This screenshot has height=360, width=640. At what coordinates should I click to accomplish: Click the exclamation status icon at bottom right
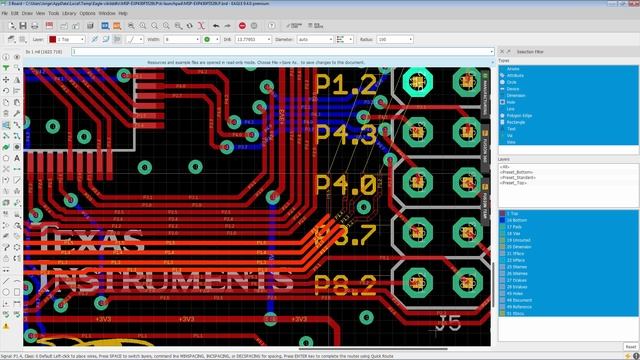[636, 357]
